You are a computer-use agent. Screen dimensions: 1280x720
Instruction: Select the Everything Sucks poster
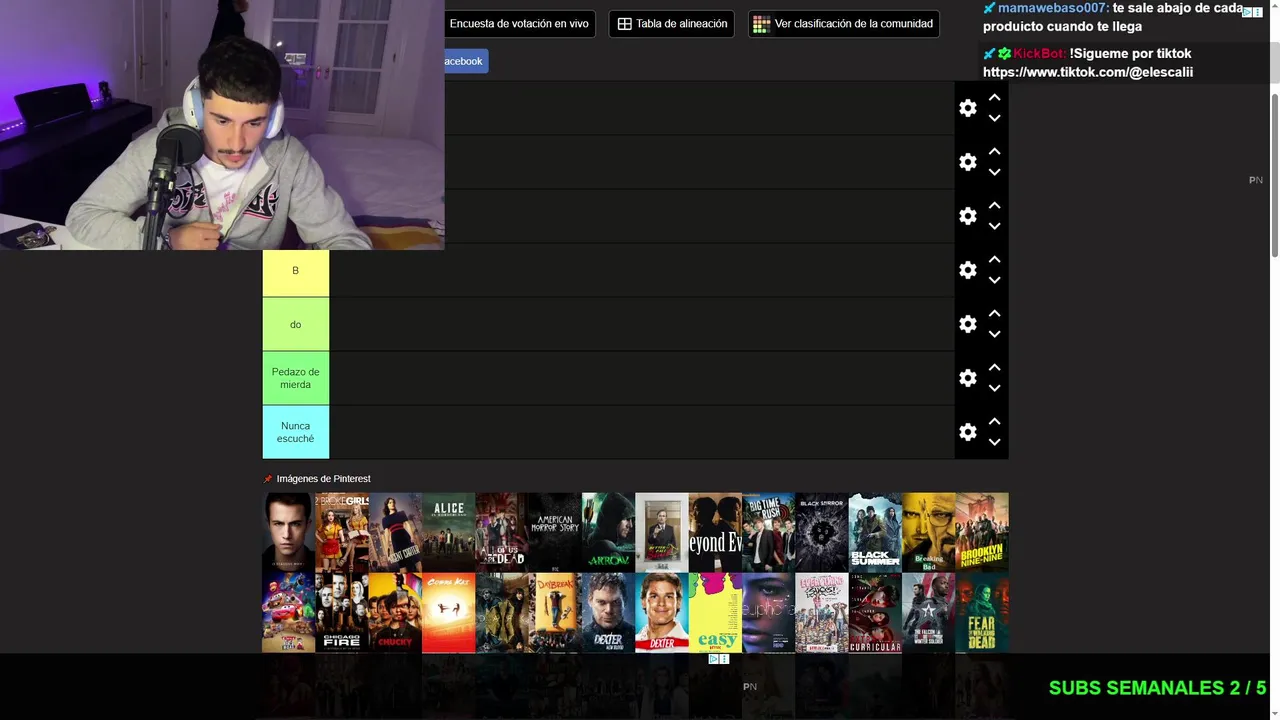point(822,612)
